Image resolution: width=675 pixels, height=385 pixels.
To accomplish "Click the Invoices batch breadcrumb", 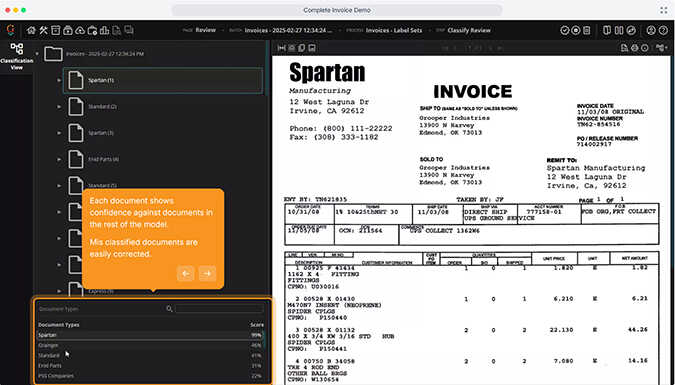I will point(288,30).
